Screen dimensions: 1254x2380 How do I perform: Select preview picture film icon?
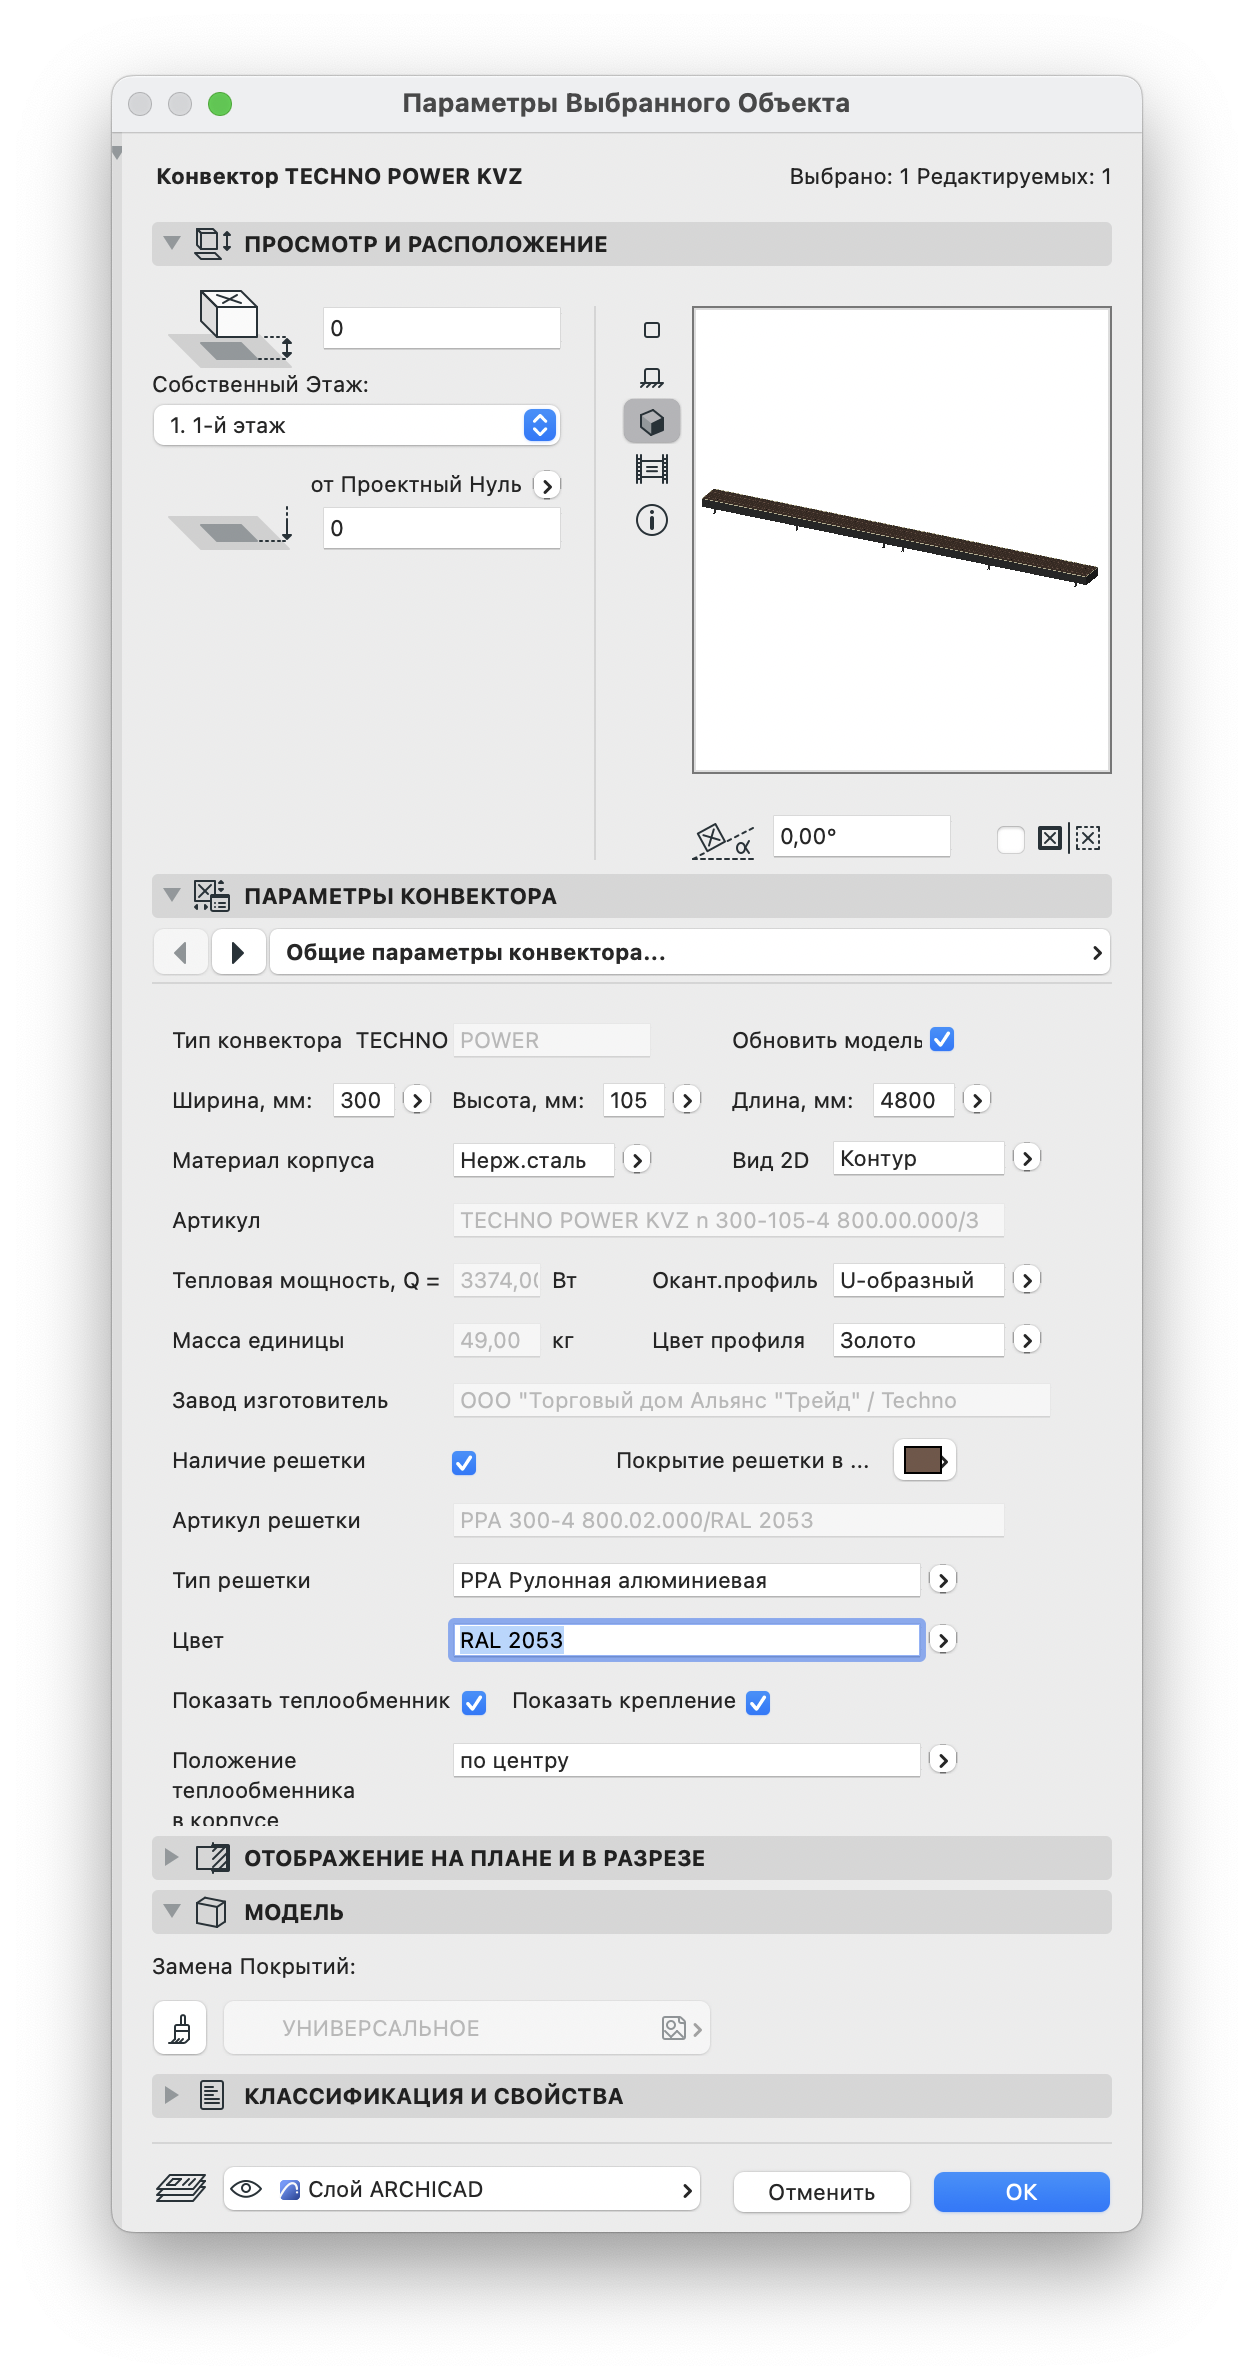pos(652,469)
